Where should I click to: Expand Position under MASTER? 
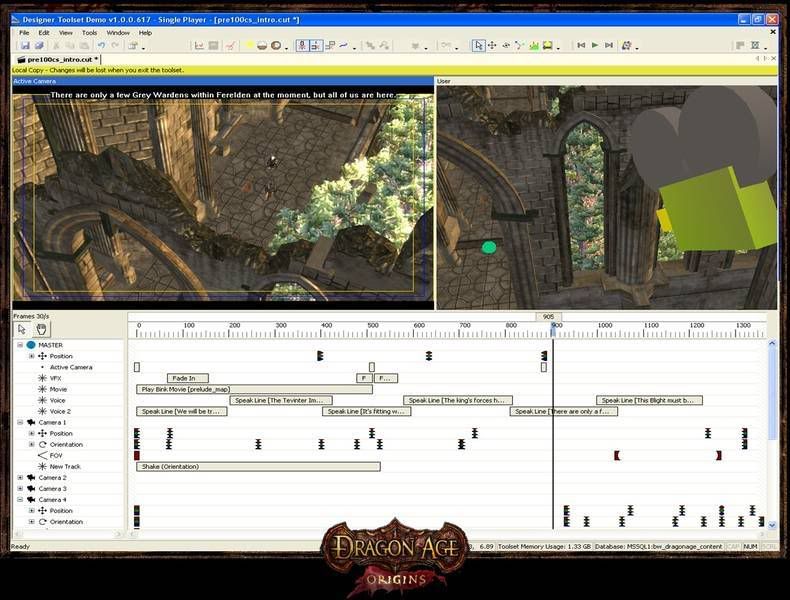(31, 356)
